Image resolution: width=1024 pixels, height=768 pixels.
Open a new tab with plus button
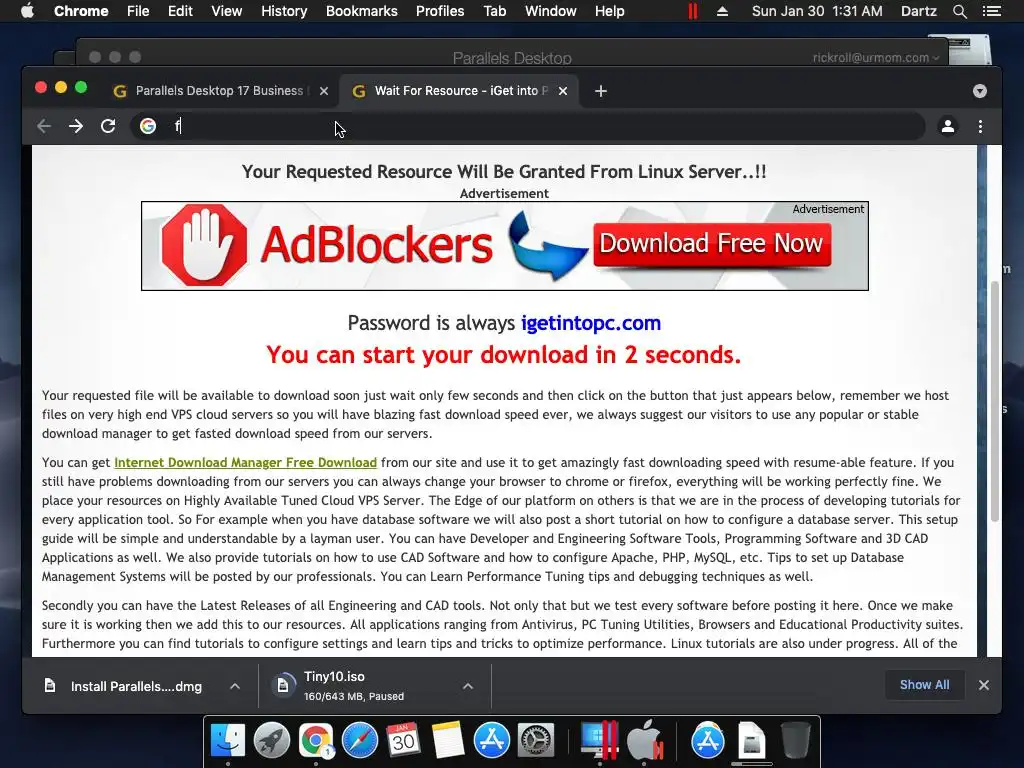coord(601,91)
